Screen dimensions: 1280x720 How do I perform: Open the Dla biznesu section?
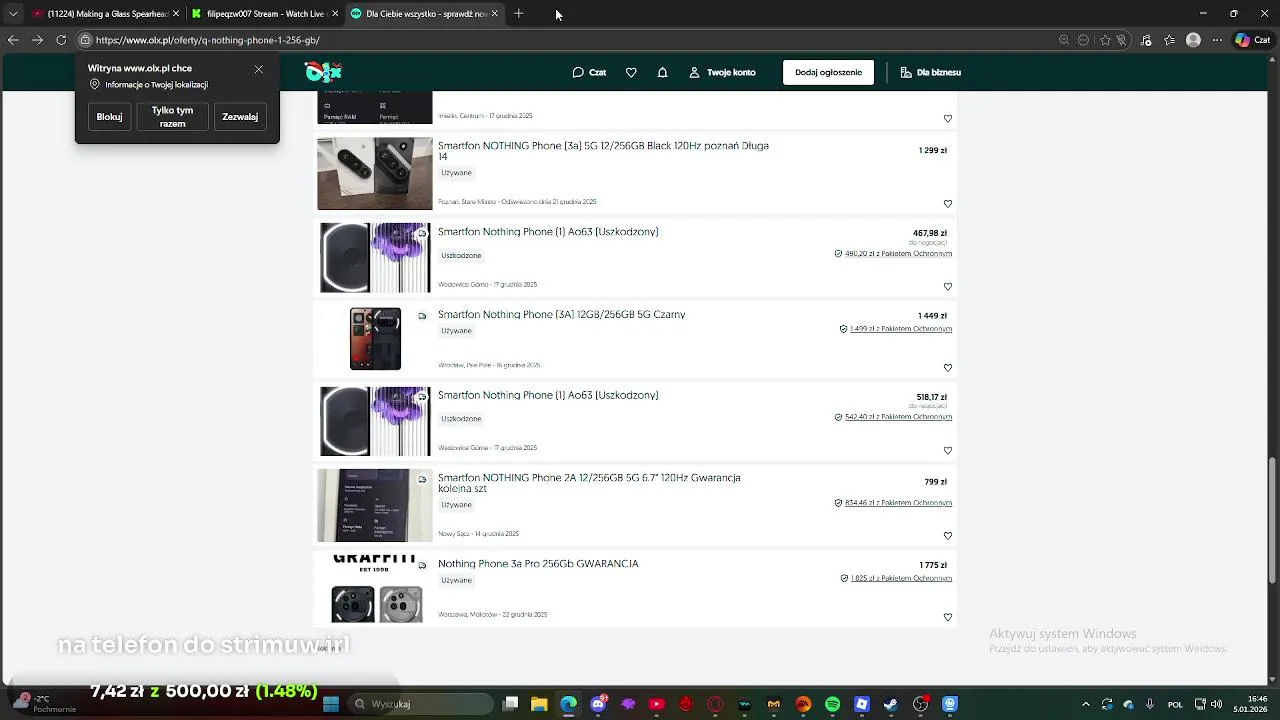tap(930, 72)
